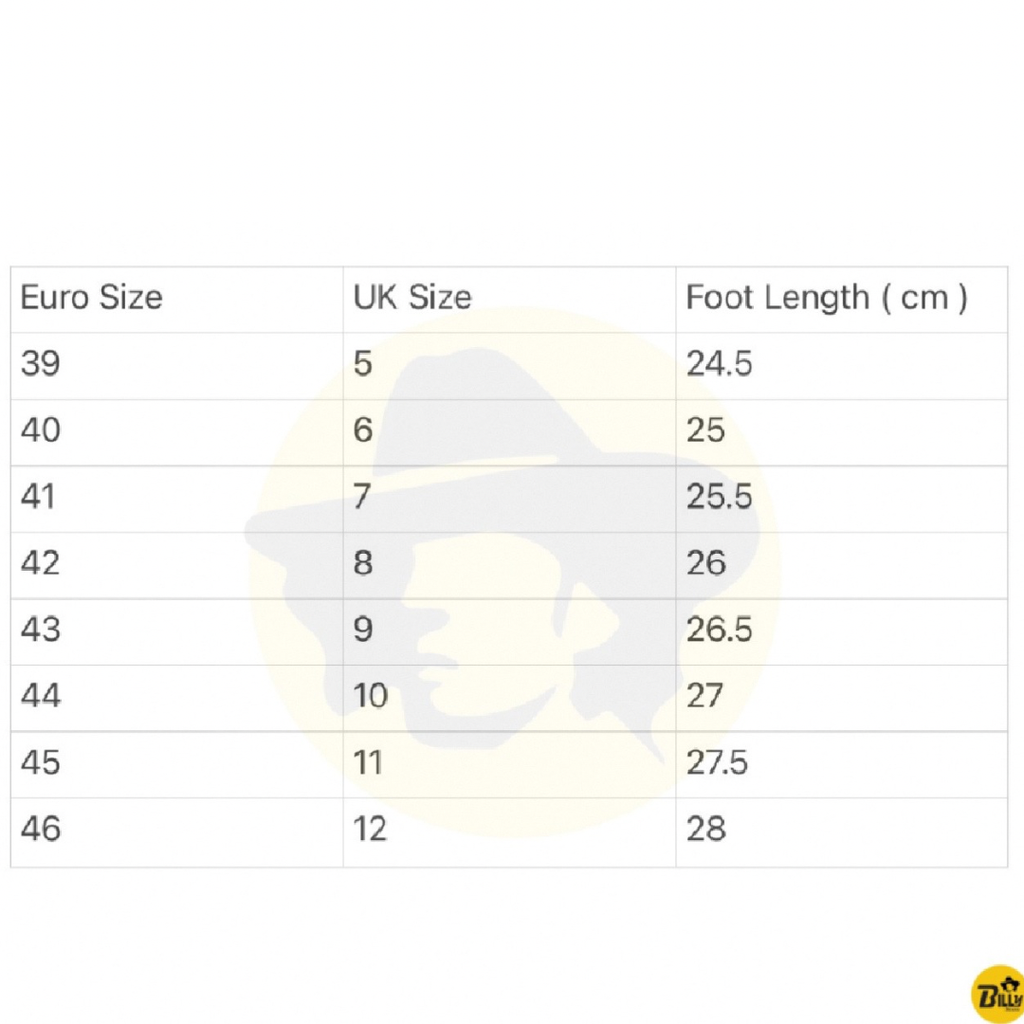Click the Euro size 39 cell

[41, 364]
